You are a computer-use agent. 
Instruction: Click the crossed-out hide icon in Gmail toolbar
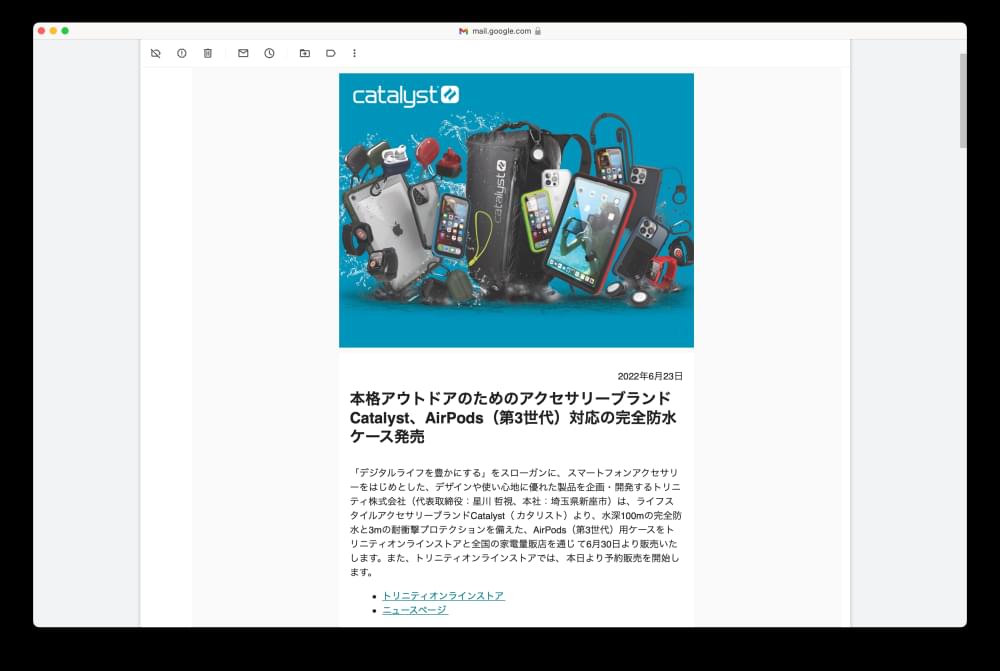[156, 54]
